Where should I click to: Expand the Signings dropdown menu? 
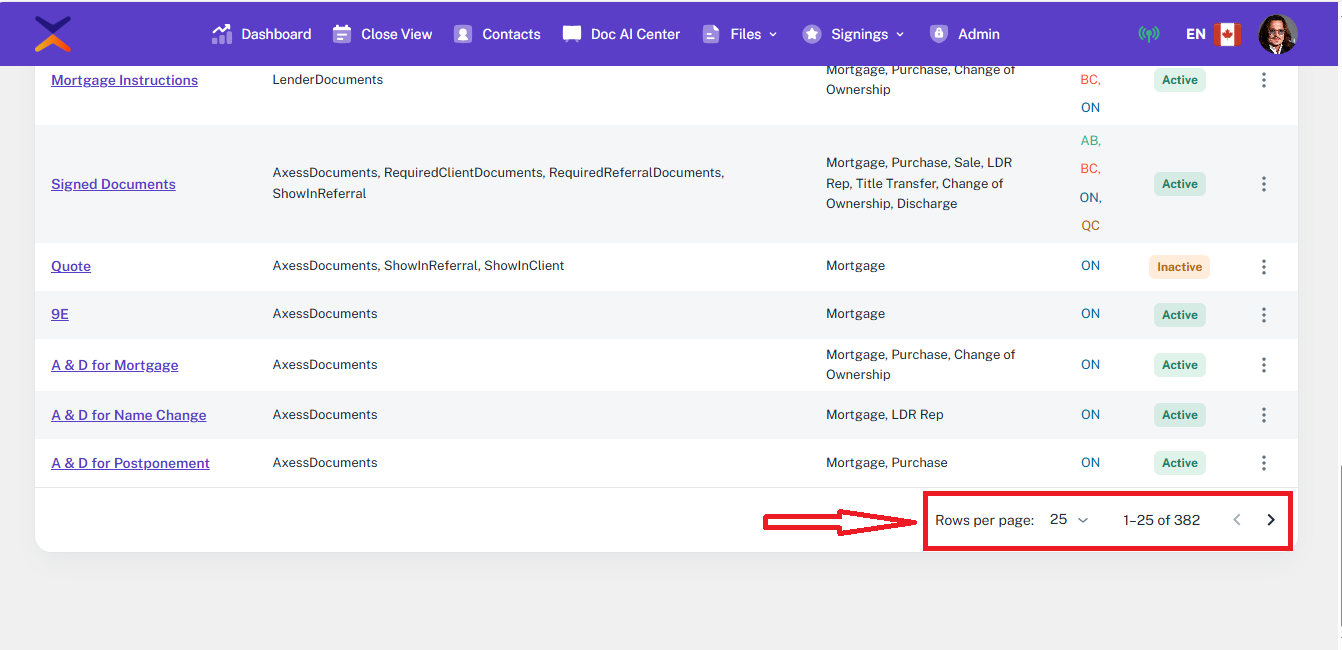coord(854,34)
